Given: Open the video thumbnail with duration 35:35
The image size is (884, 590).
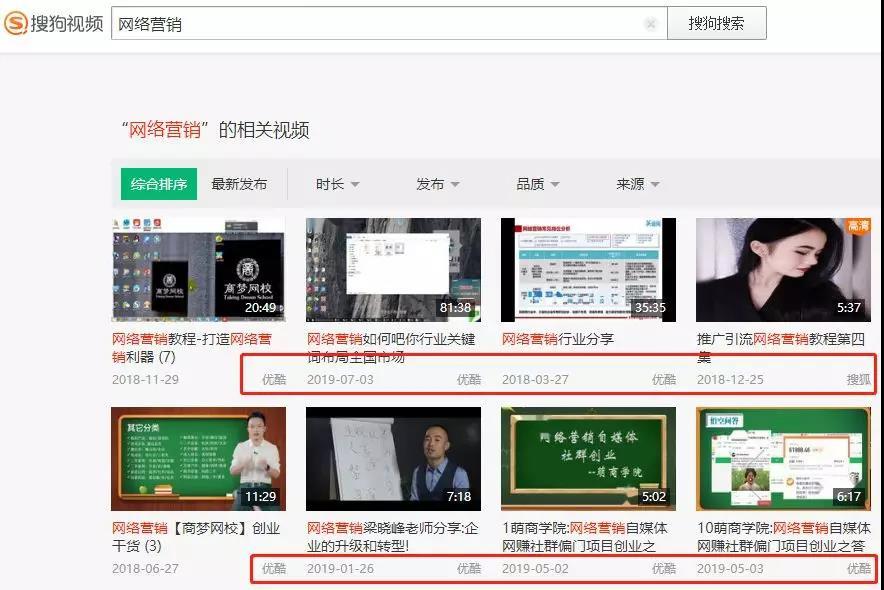Looking at the screenshot, I should coord(588,270).
